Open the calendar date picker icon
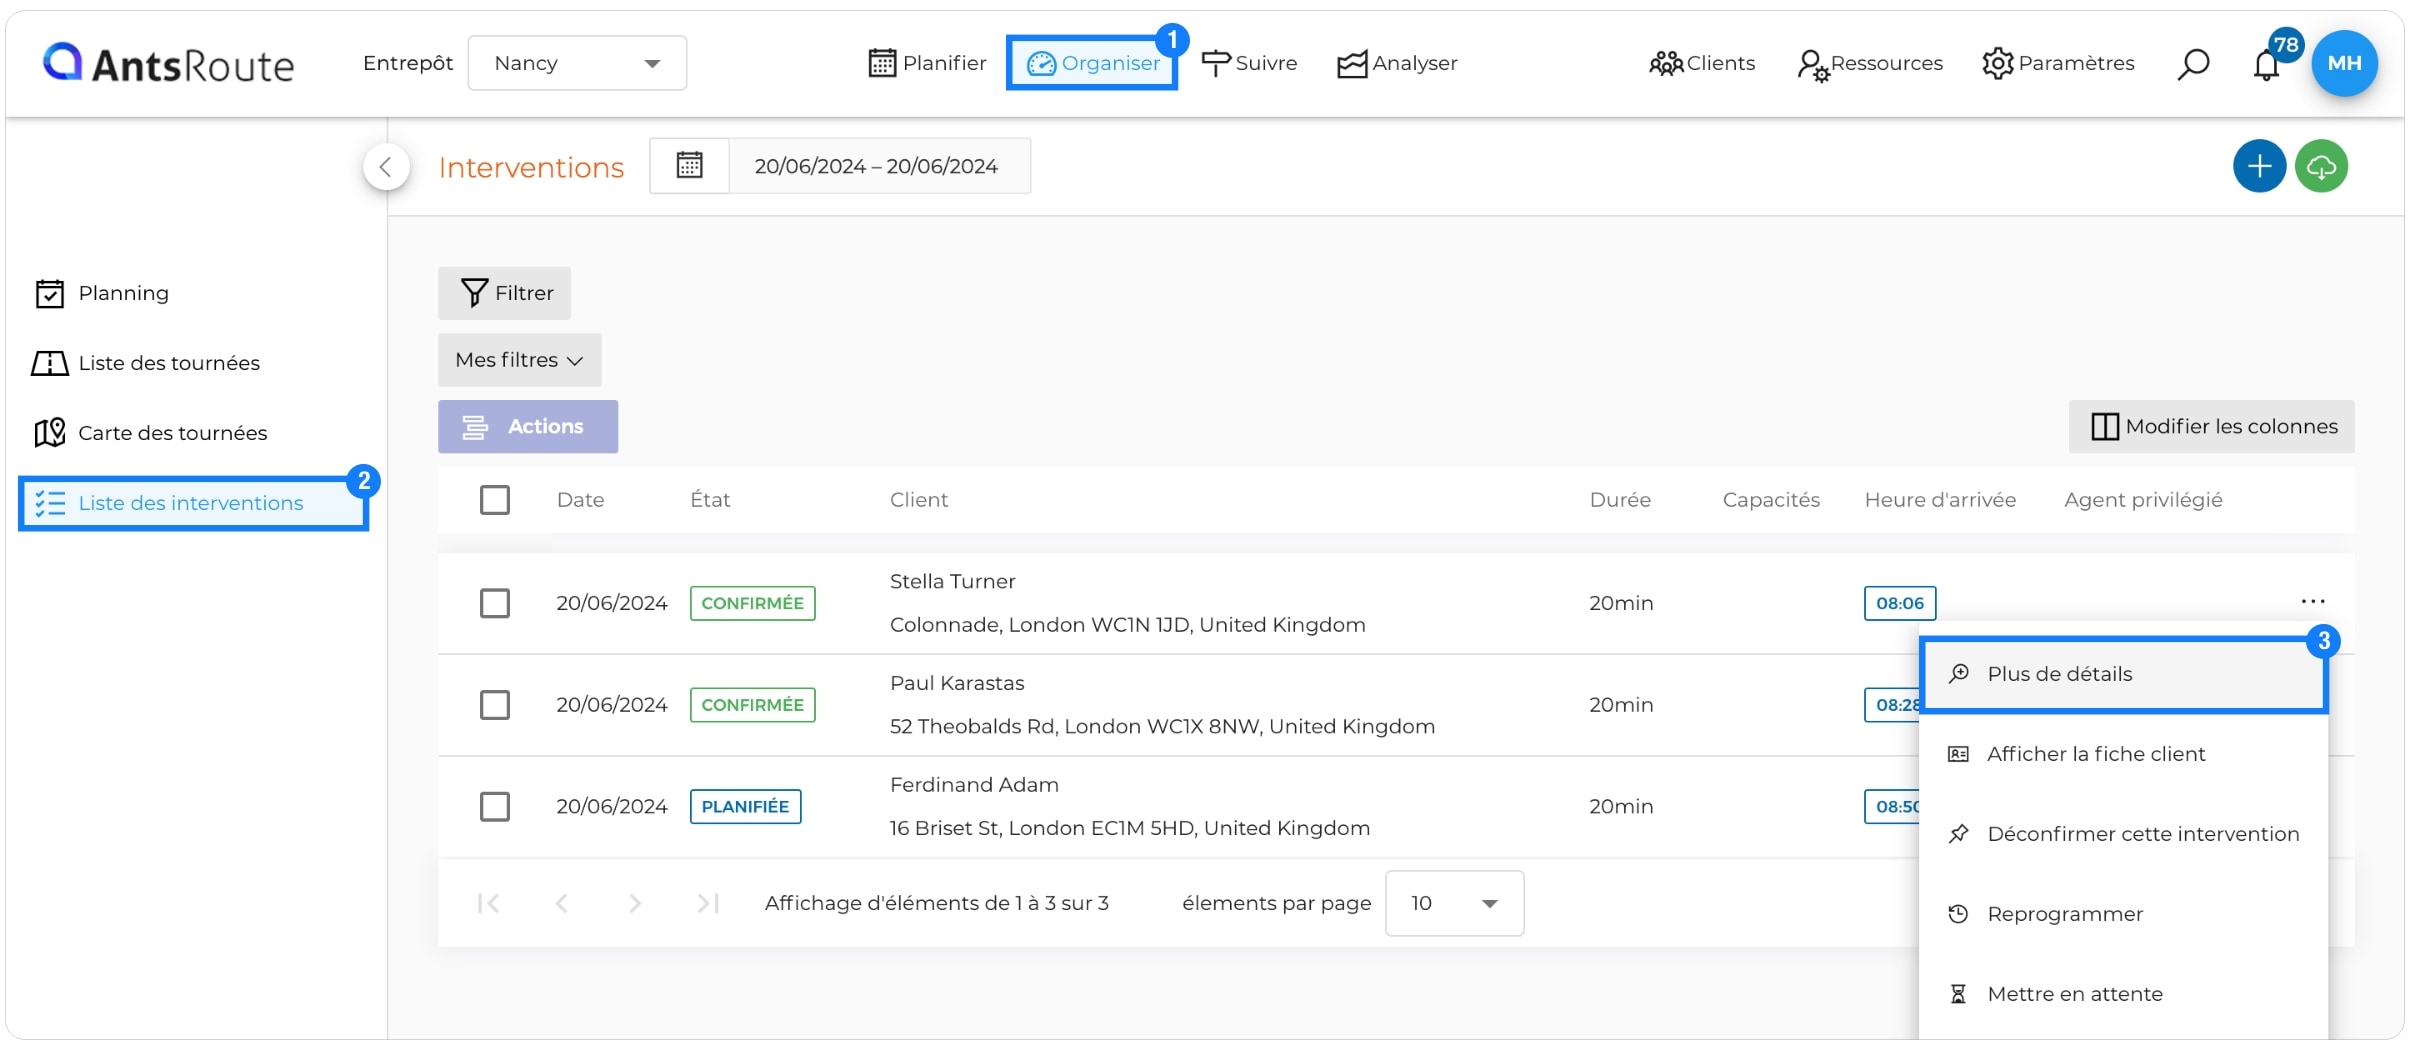The height and width of the screenshot is (1049, 2410). pyautogui.click(x=689, y=165)
